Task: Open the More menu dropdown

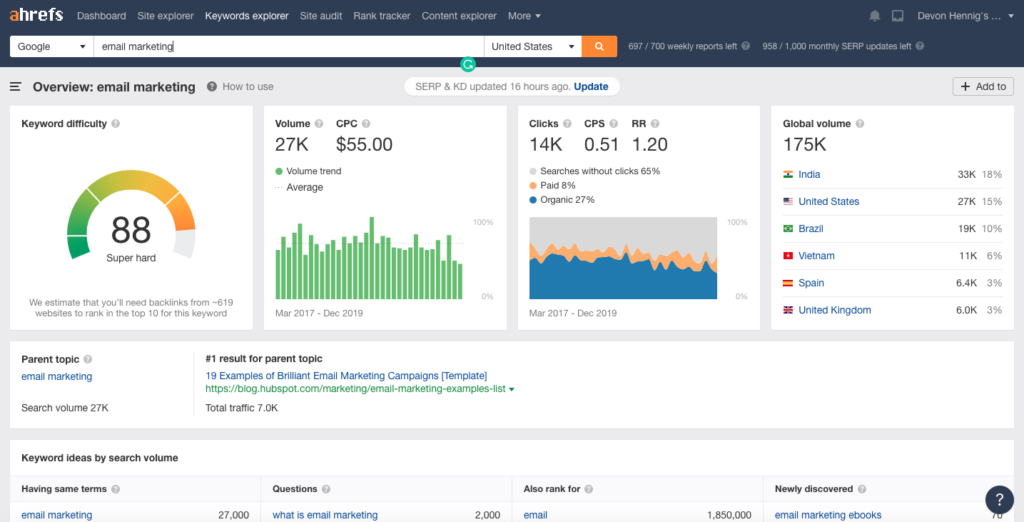Action: click(524, 16)
